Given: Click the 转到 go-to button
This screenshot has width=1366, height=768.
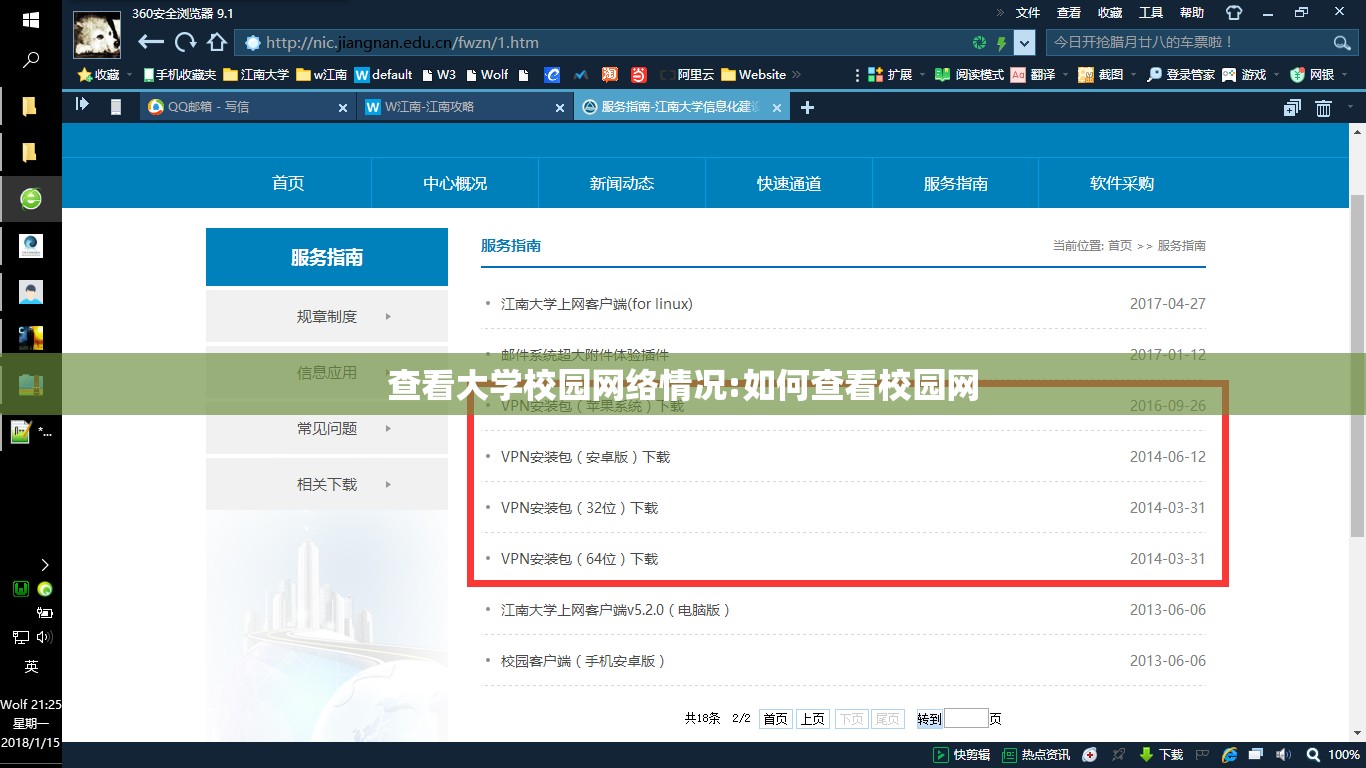Looking at the screenshot, I should pyautogui.click(x=929, y=719).
